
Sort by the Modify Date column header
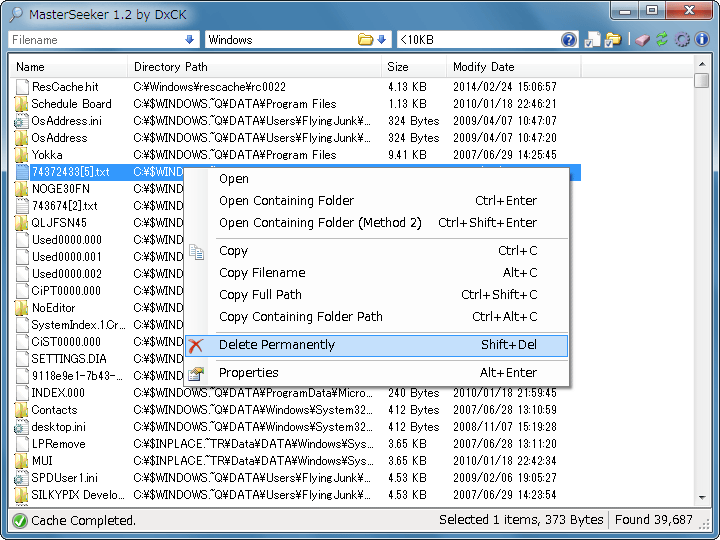pyautogui.click(x=513, y=67)
